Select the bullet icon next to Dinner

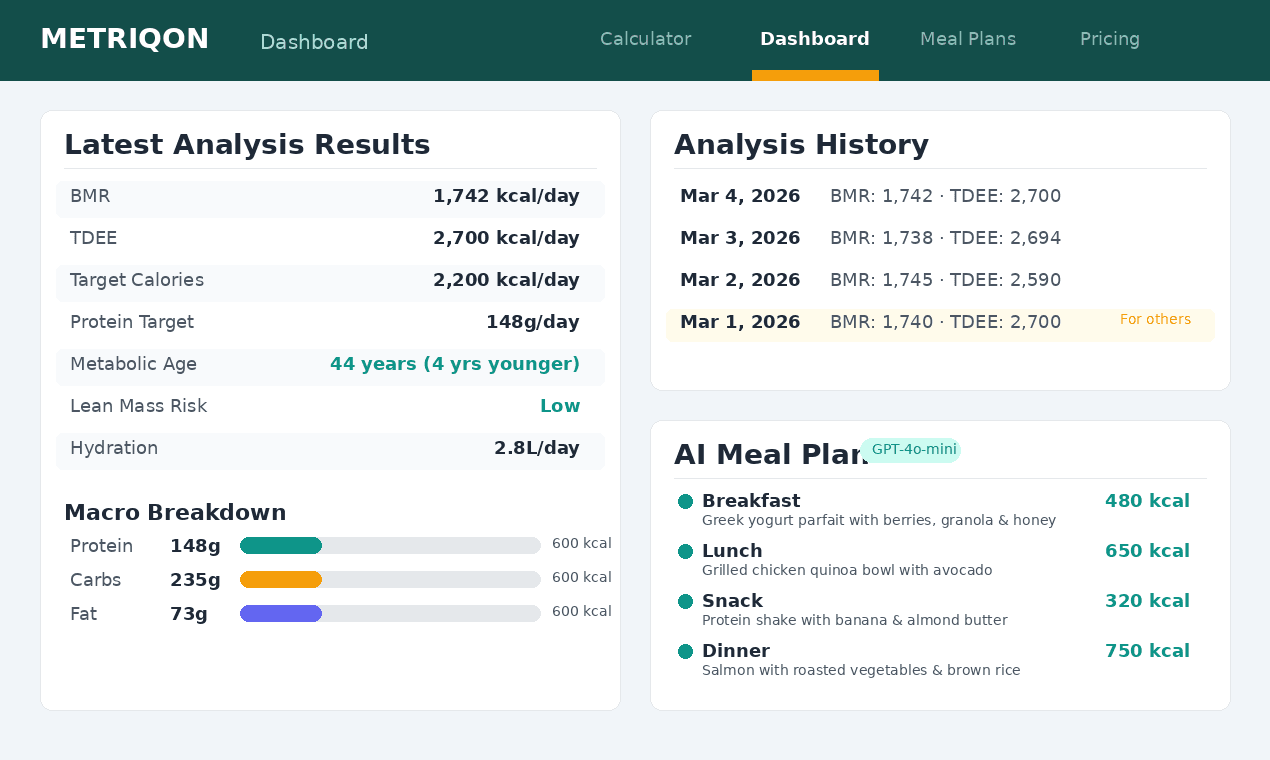tap(685, 650)
